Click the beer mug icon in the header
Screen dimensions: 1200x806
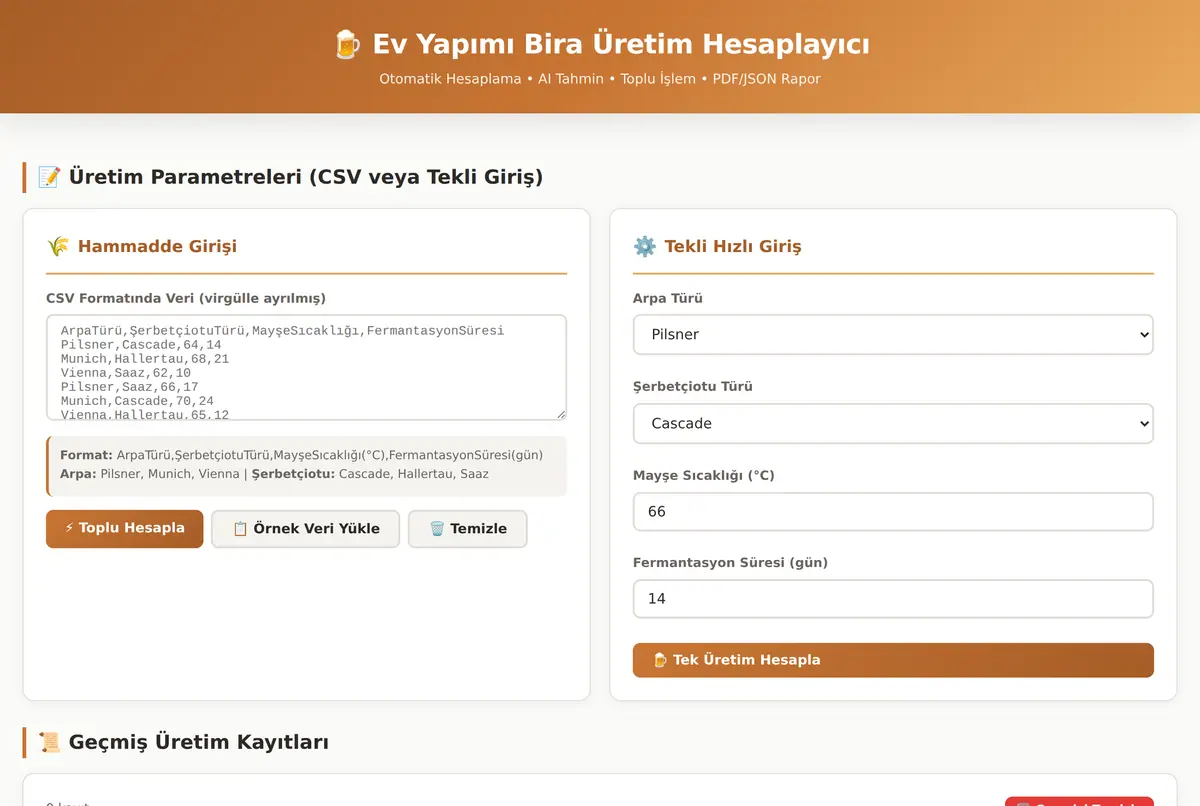346,44
